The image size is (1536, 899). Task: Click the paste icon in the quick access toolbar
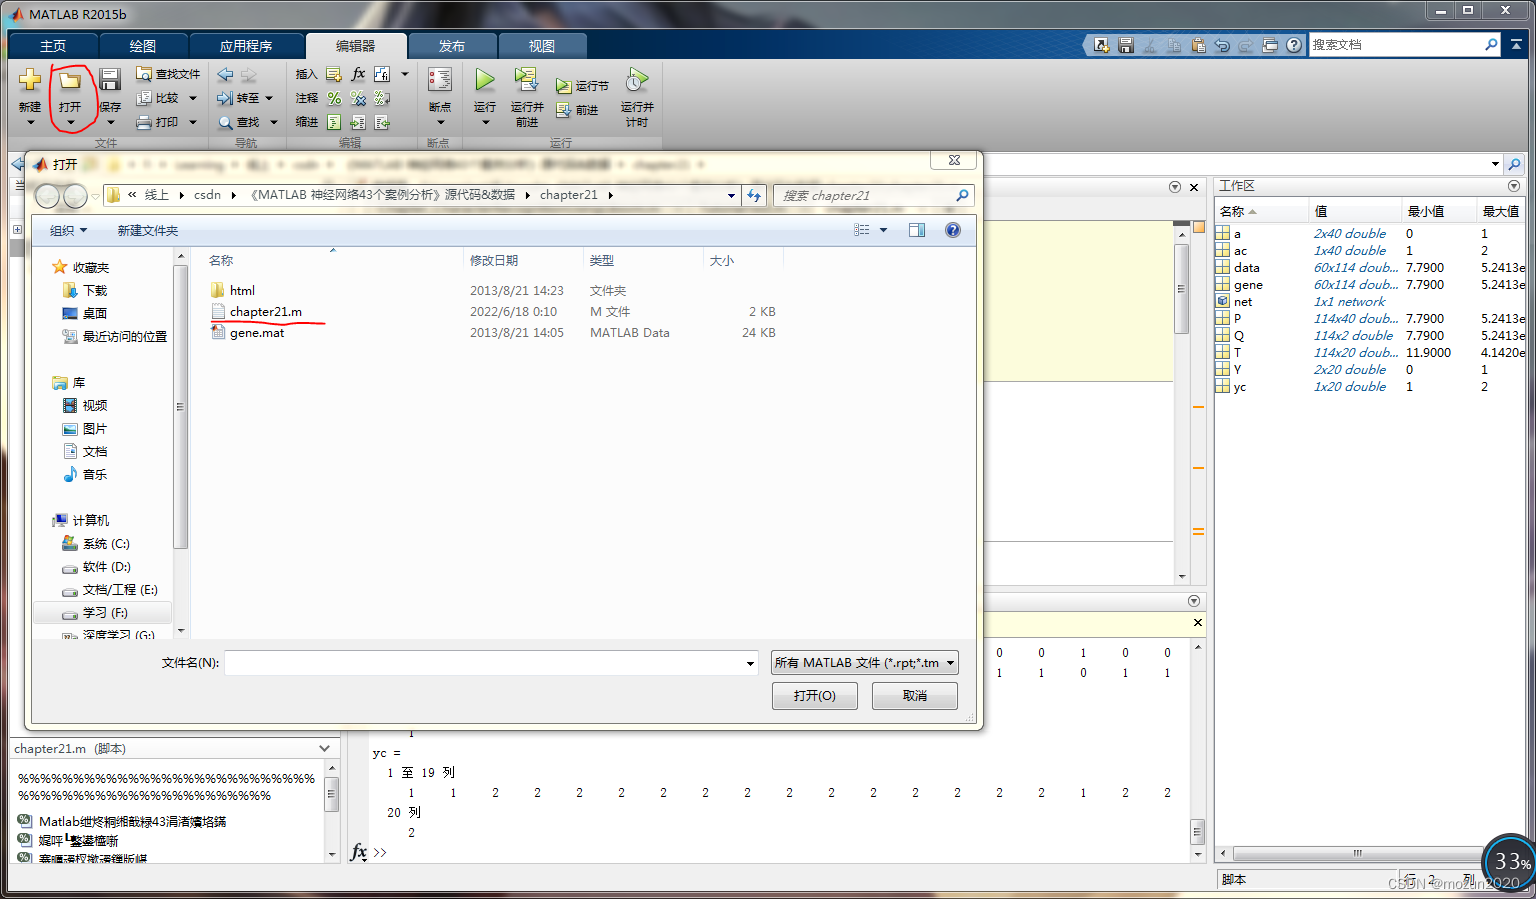tap(1198, 45)
